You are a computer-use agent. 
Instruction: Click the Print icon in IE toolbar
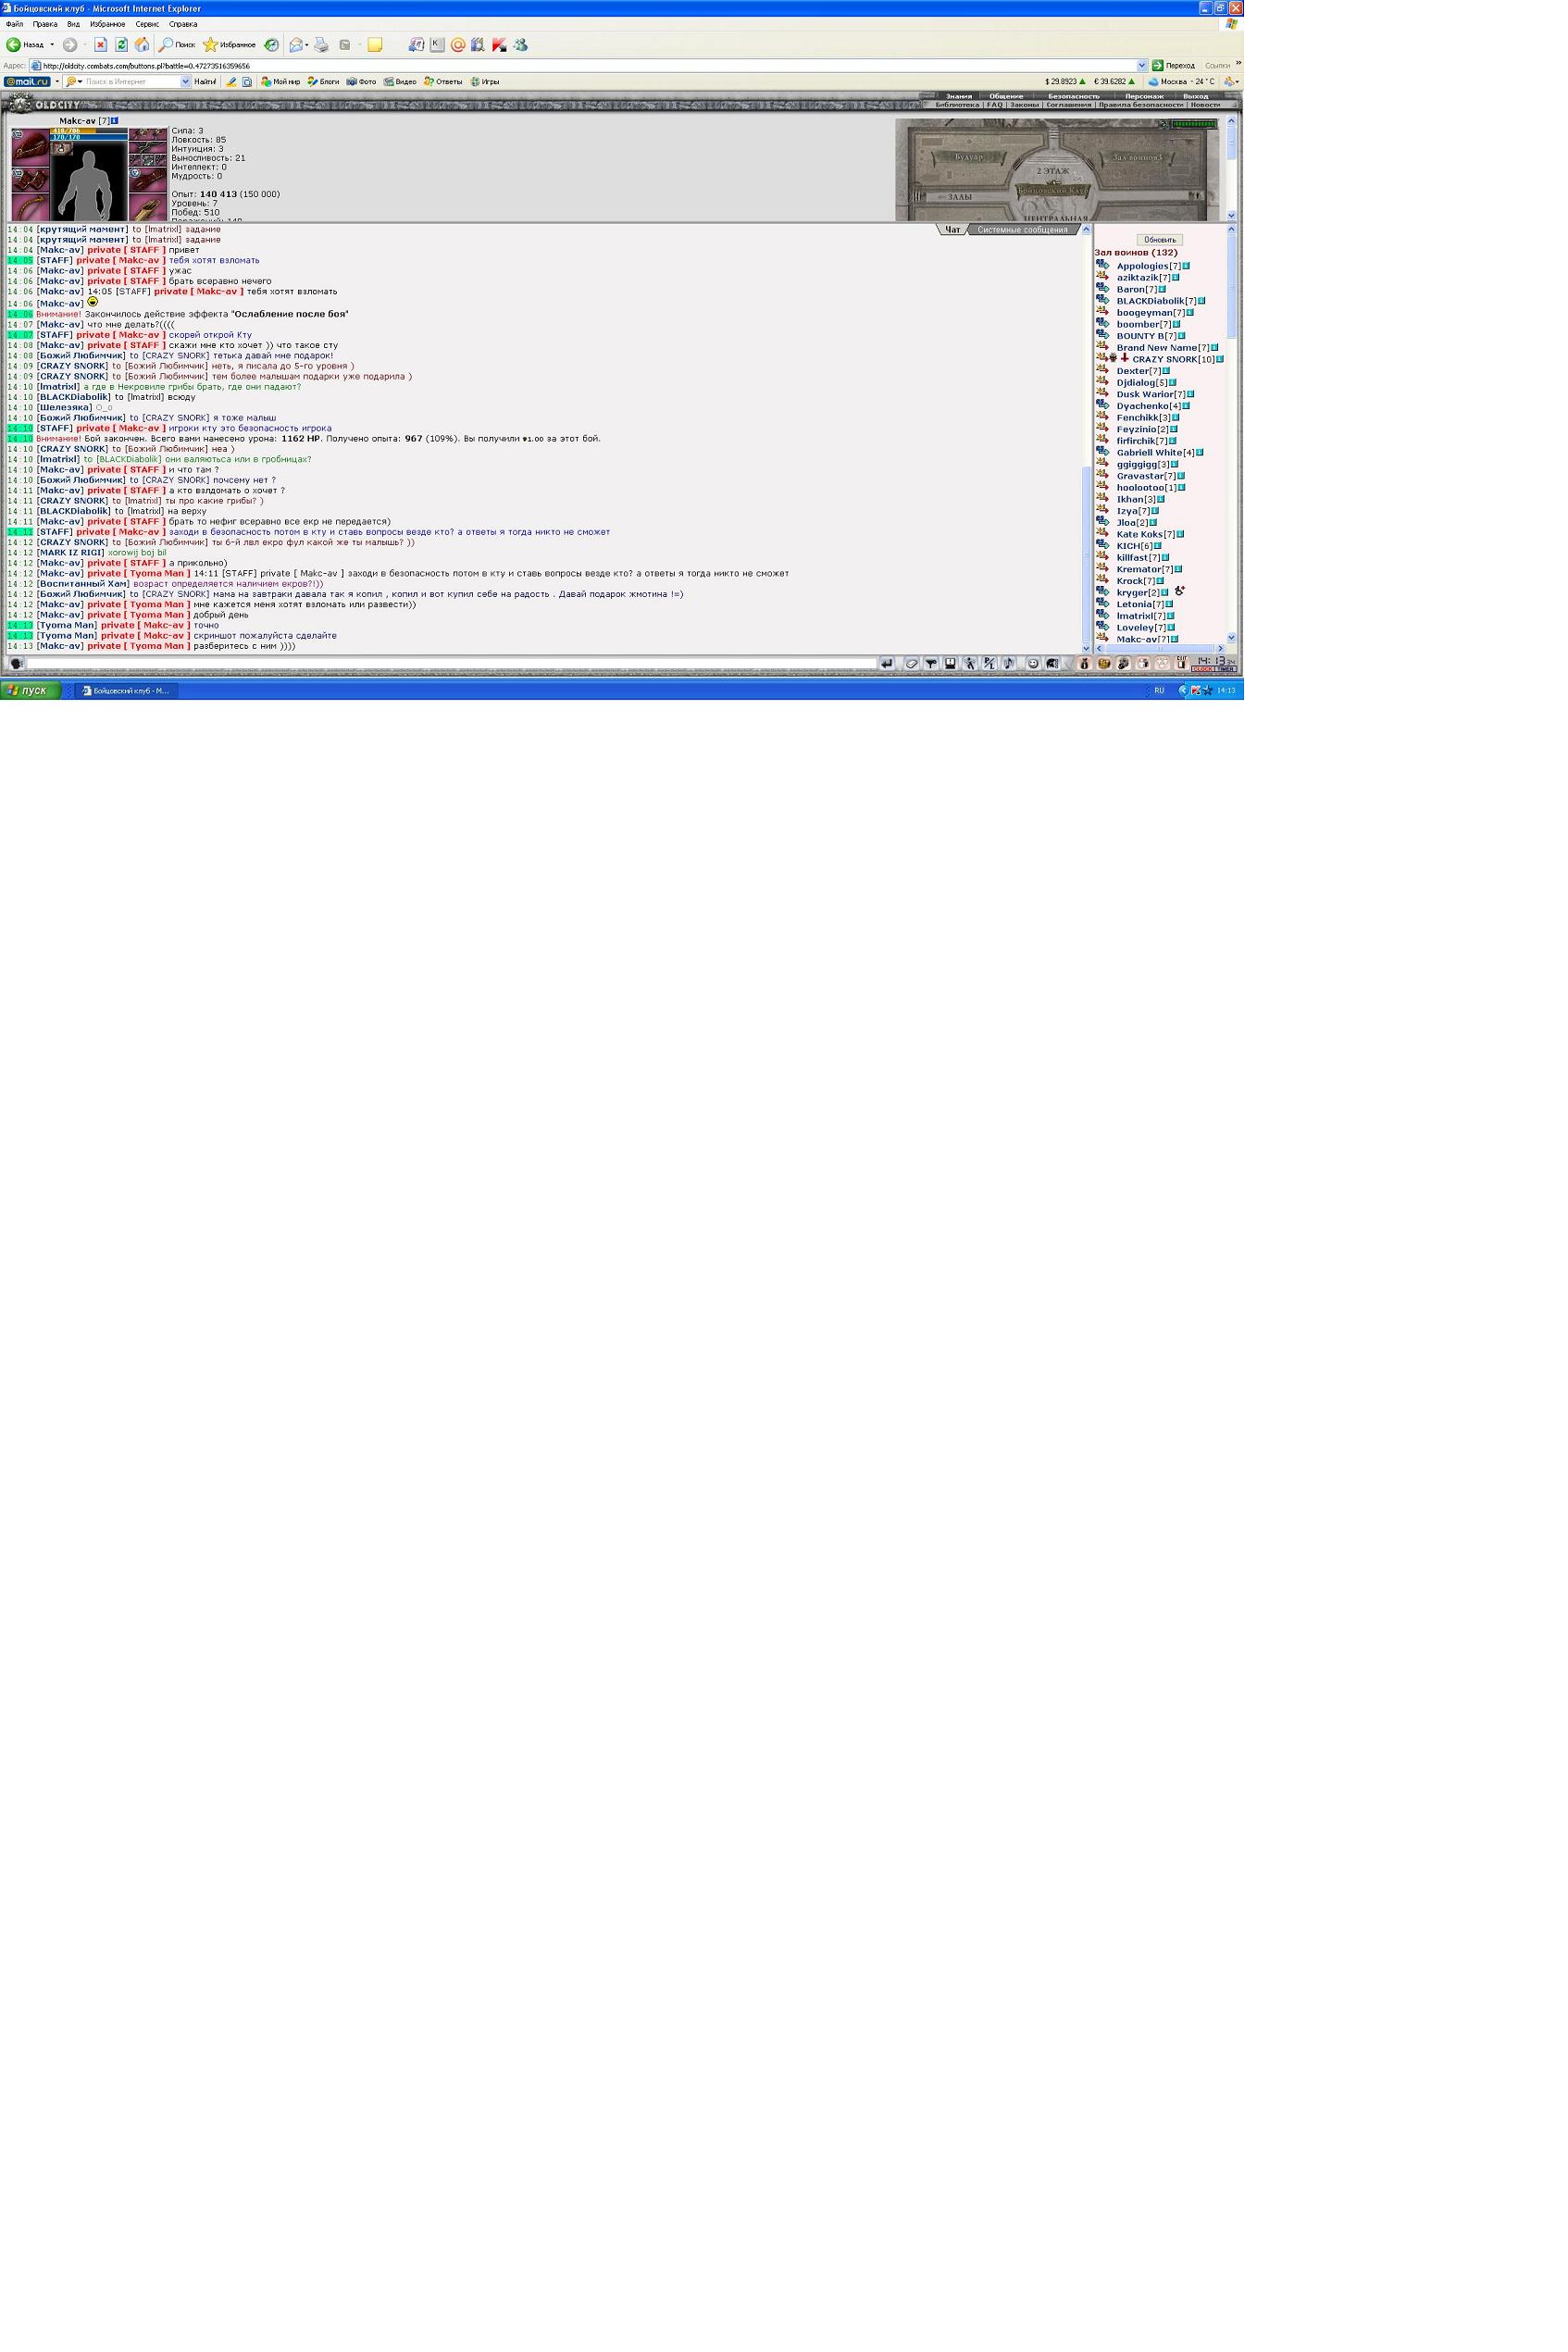(321, 45)
